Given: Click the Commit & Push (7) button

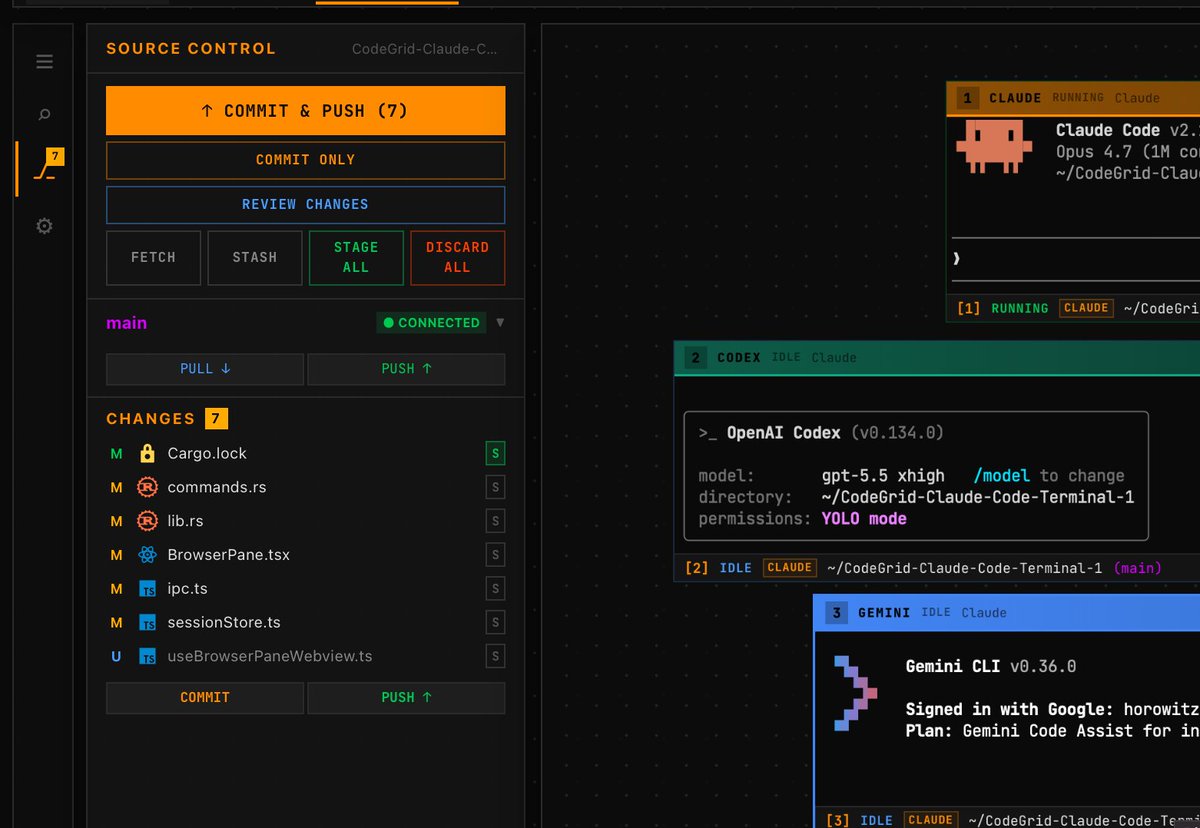Looking at the screenshot, I should tap(305, 111).
